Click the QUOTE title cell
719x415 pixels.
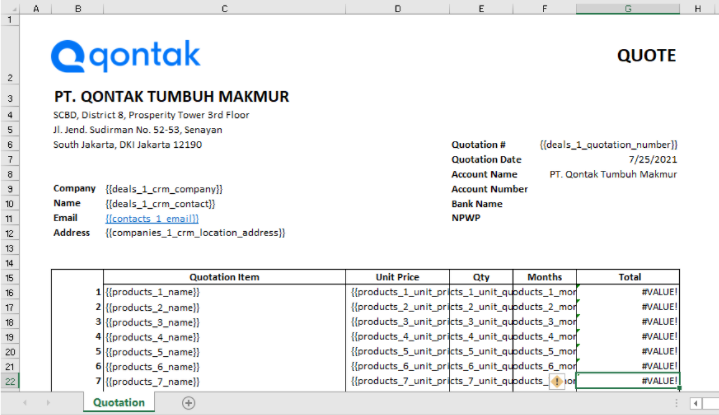[x=646, y=55]
